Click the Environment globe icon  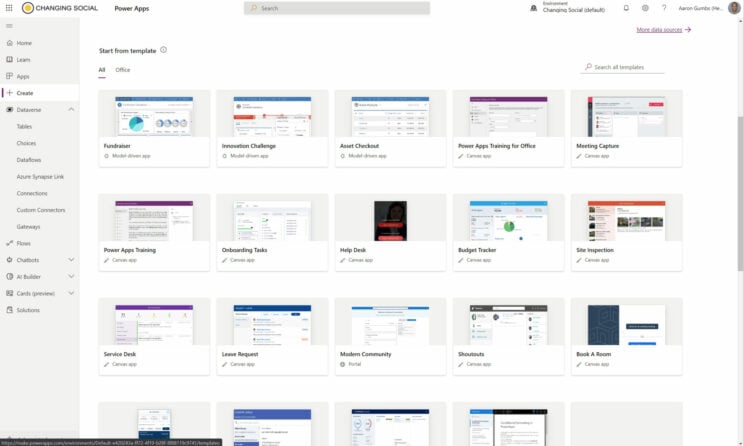tap(533, 8)
